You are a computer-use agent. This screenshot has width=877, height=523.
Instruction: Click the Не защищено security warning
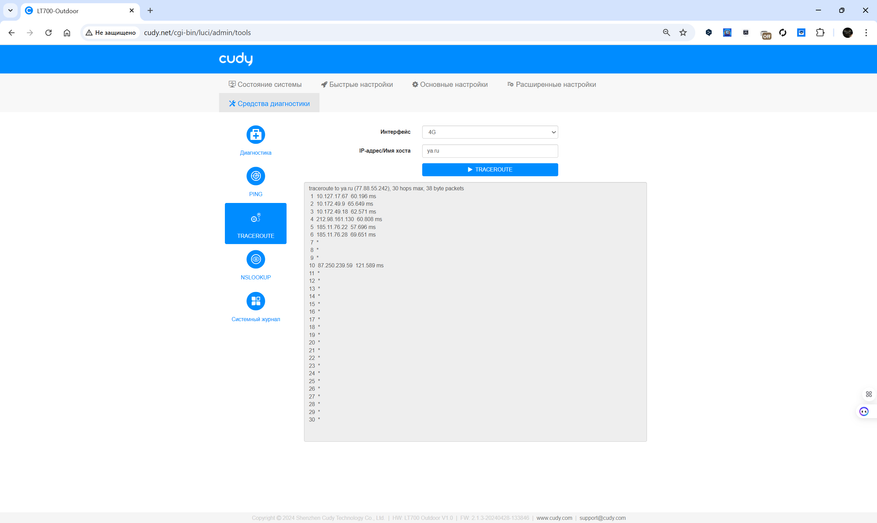(x=111, y=32)
